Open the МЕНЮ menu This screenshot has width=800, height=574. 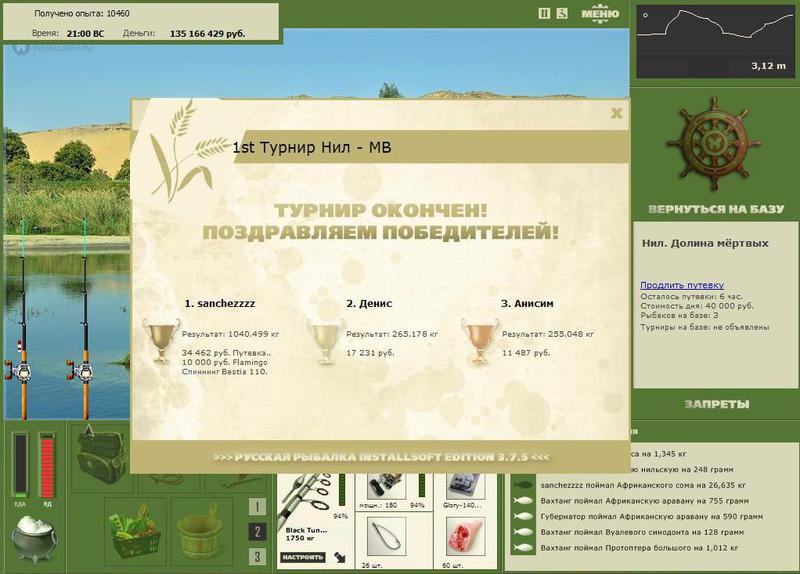(x=601, y=14)
